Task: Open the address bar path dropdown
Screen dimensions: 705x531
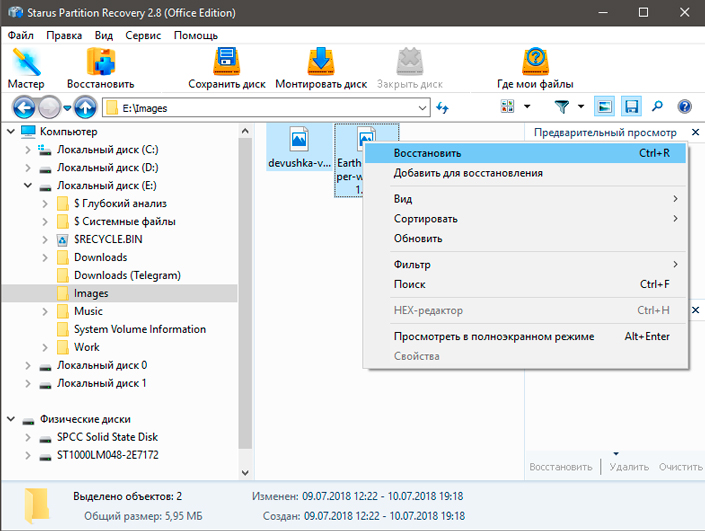Action: [424, 107]
